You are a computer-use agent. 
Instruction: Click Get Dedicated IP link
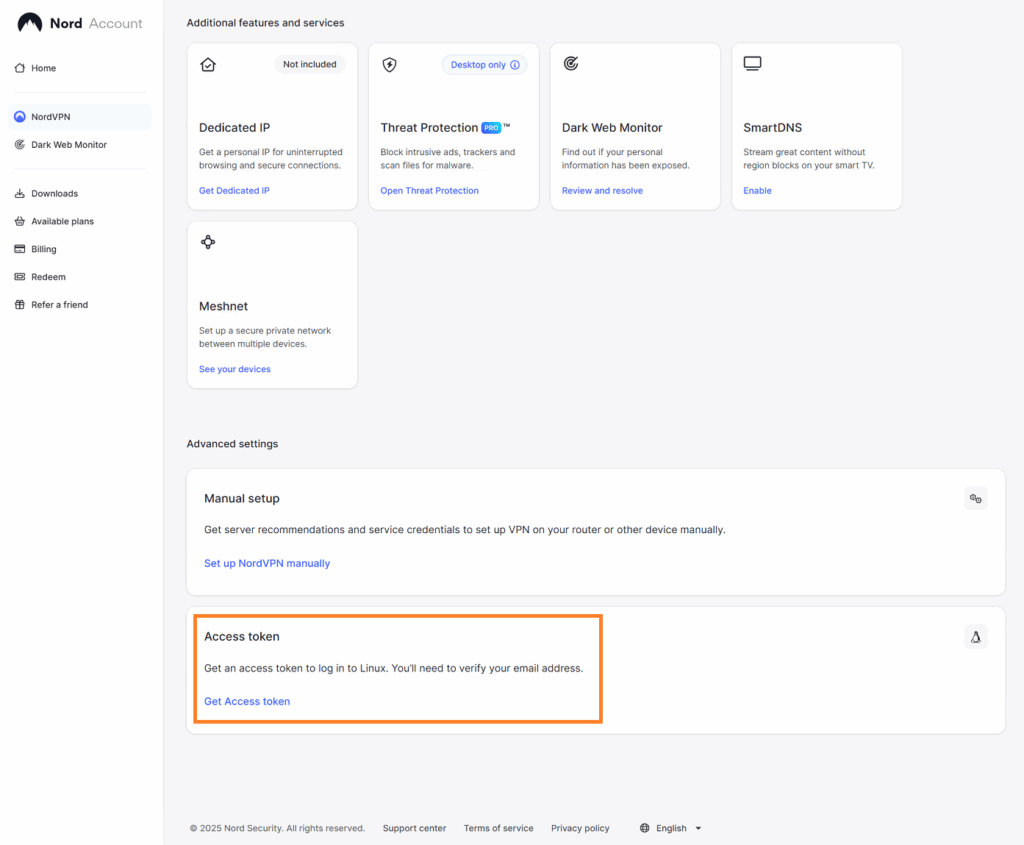(x=234, y=190)
